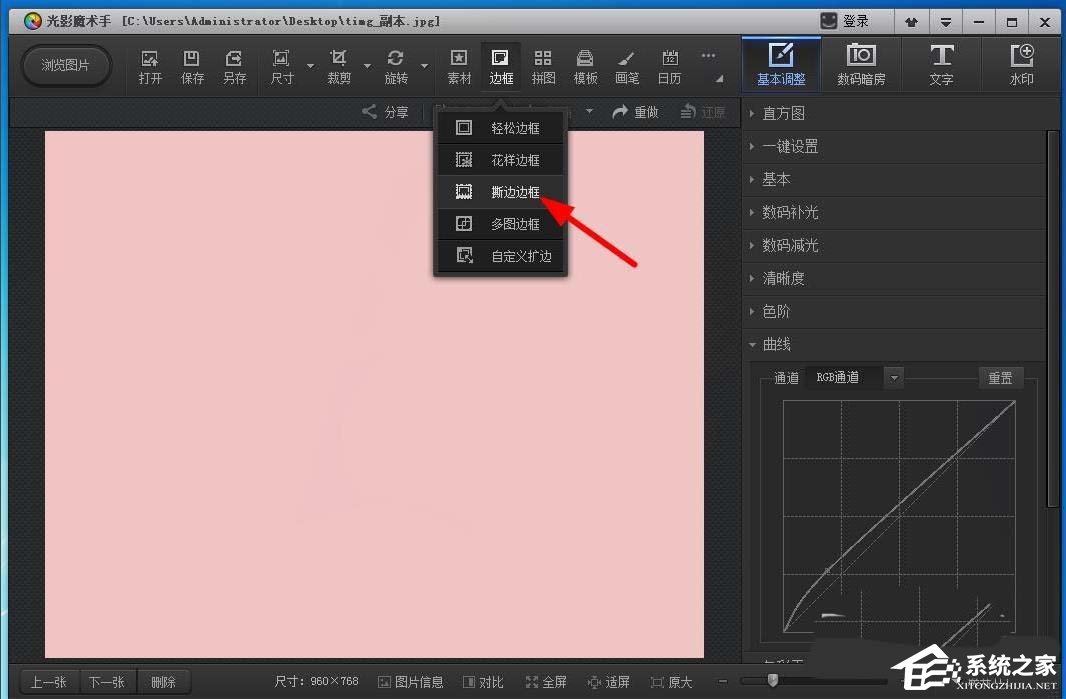Open the 日历 calendar tool

click(669, 64)
